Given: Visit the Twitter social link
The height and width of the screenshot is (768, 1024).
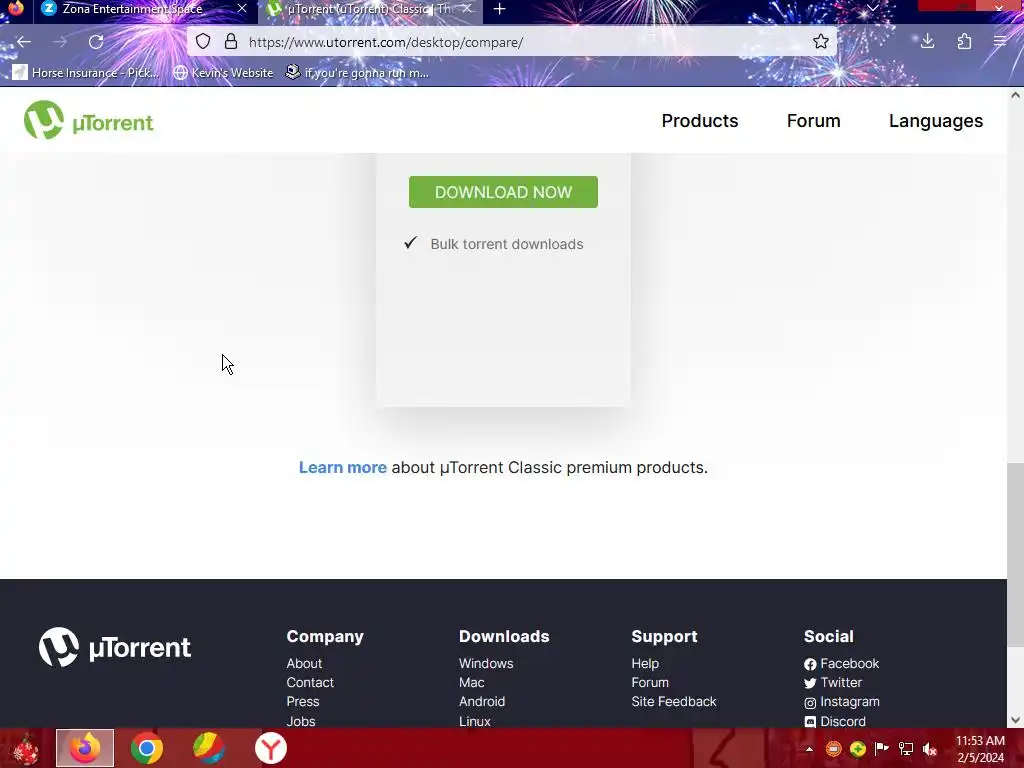Looking at the screenshot, I should [x=833, y=682].
